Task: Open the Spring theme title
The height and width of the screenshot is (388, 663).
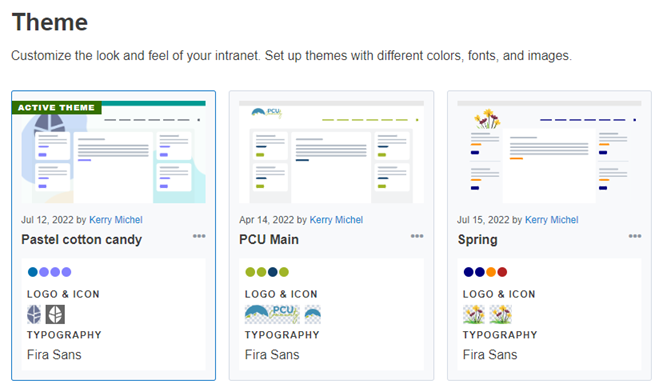Action: [x=477, y=240]
